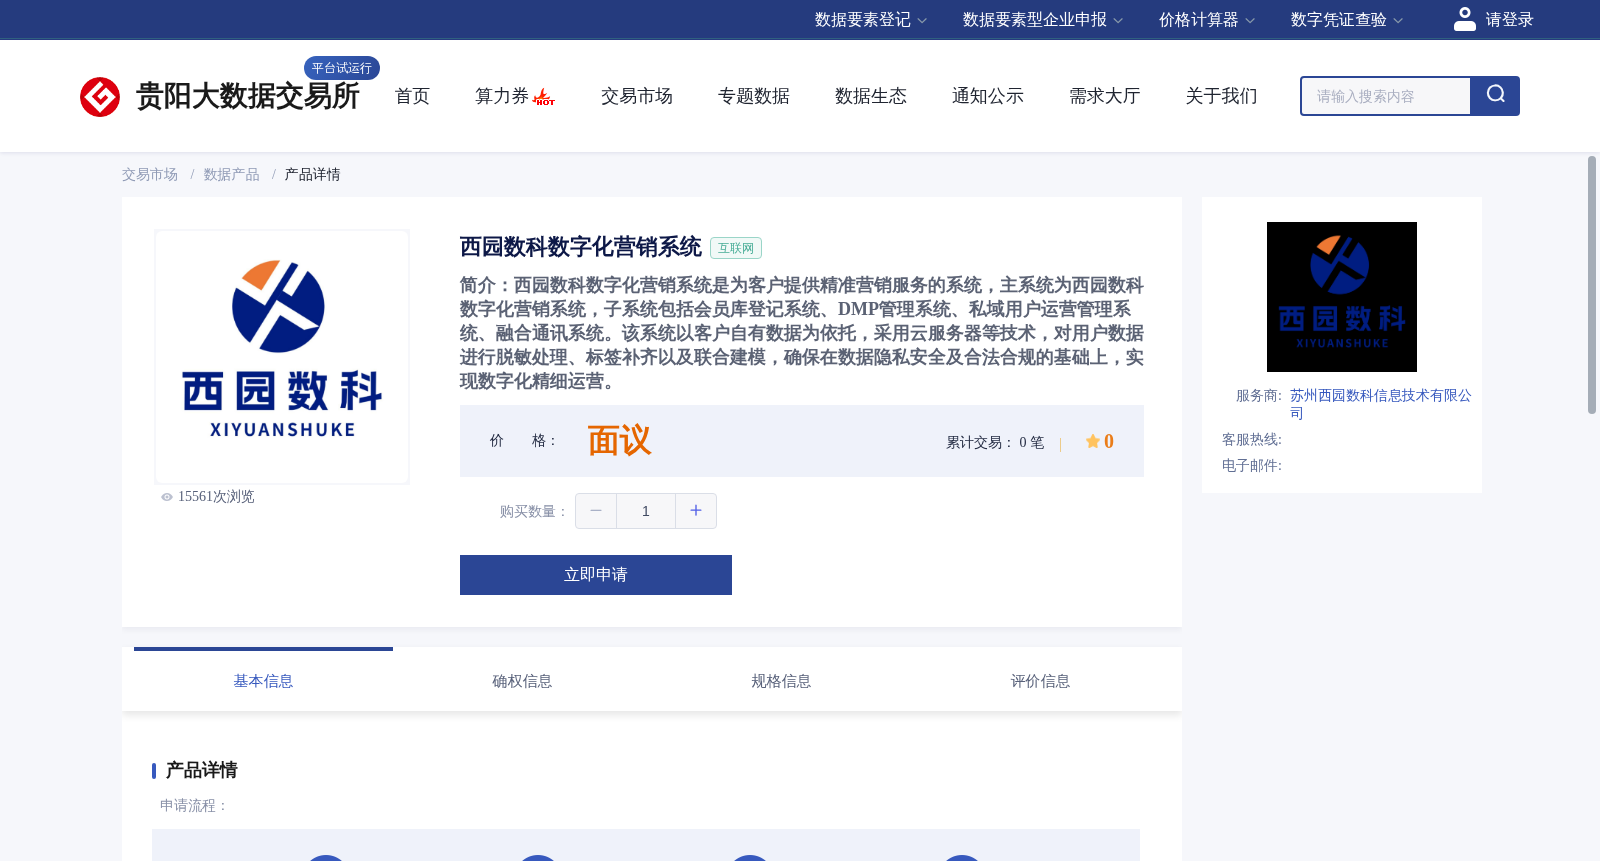The image size is (1600, 861).
Task: Go to the 首页 nav item
Action: click(x=412, y=96)
